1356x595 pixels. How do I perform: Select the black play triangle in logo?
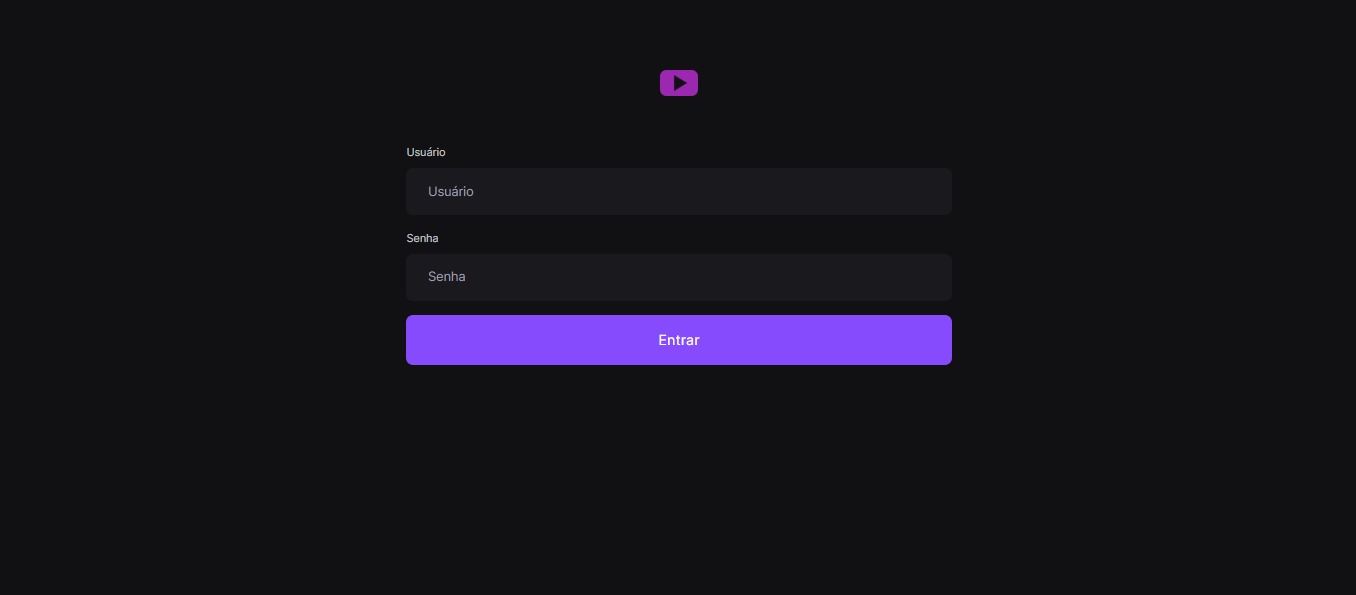tap(680, 83)
